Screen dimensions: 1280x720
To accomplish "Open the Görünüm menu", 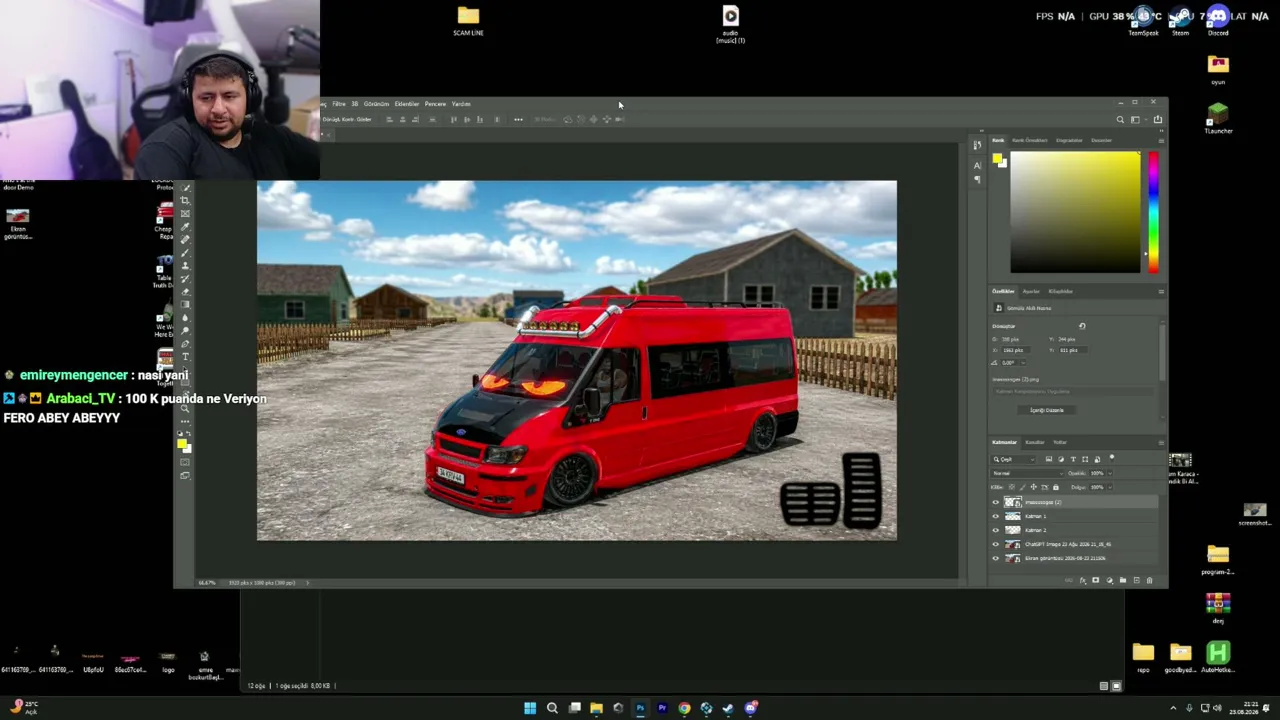I will click(376, 104).
